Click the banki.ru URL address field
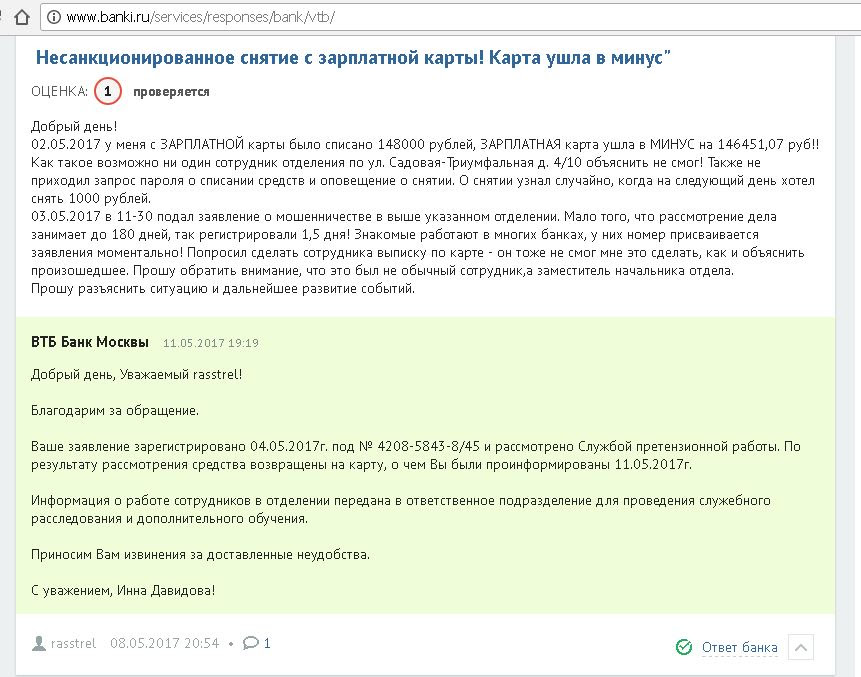 [450, 18]
